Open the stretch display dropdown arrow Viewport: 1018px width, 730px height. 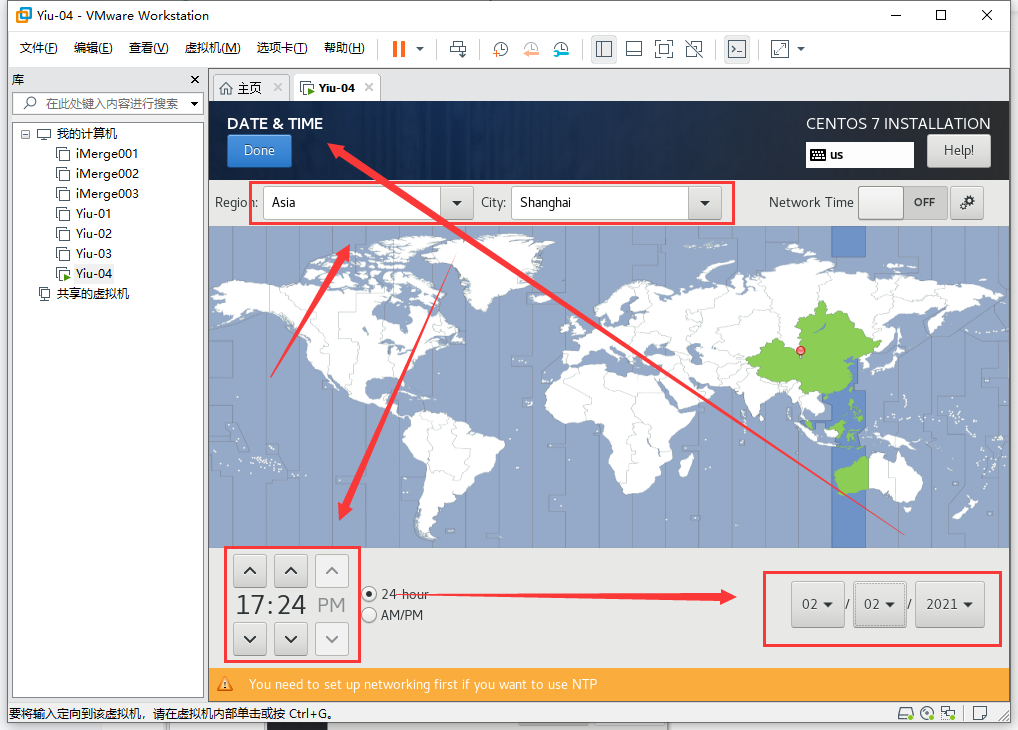click(801, 49)
